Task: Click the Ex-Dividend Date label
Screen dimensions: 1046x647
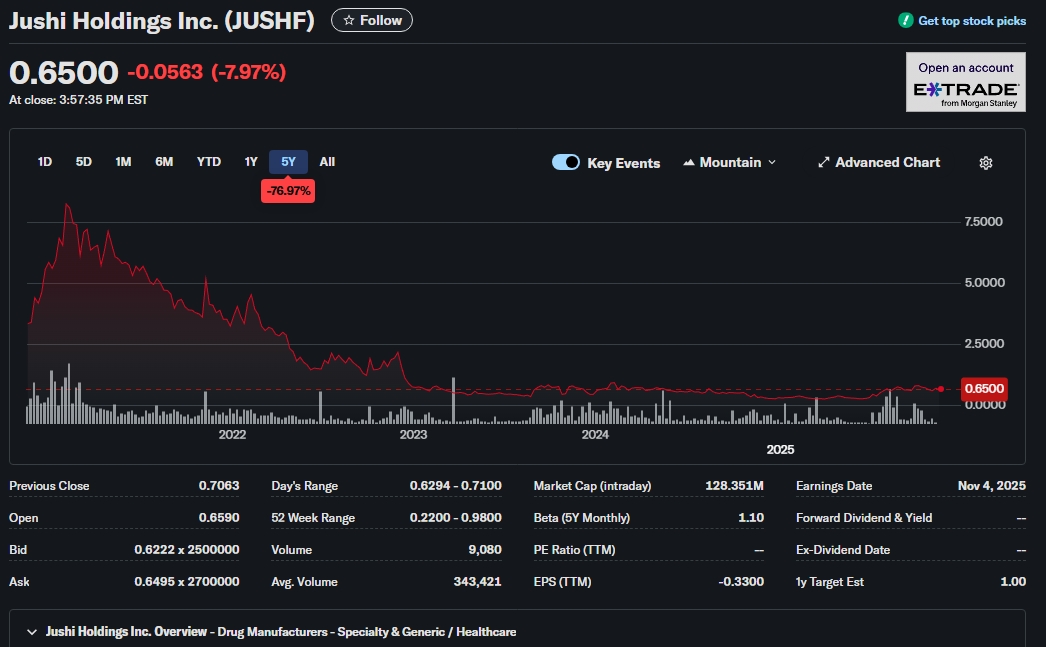Action: coord(843,550)
